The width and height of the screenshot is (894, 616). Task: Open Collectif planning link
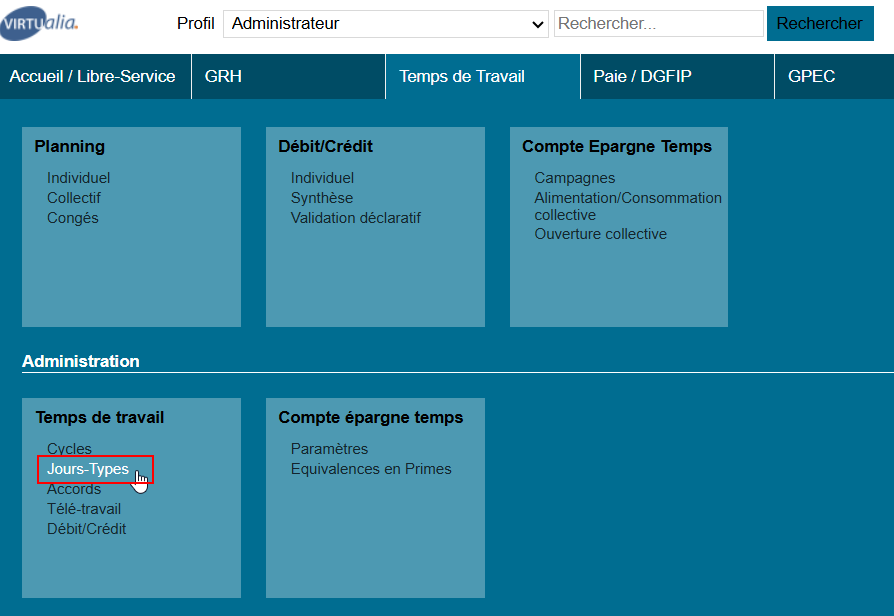74,198
